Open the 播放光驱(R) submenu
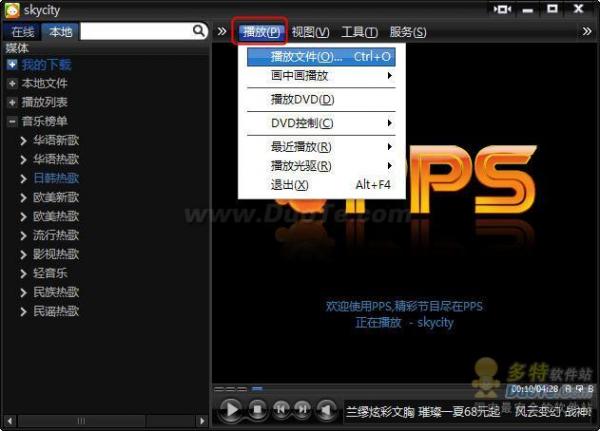This screenshot has height=431, width=600. (x=321, y=166)
